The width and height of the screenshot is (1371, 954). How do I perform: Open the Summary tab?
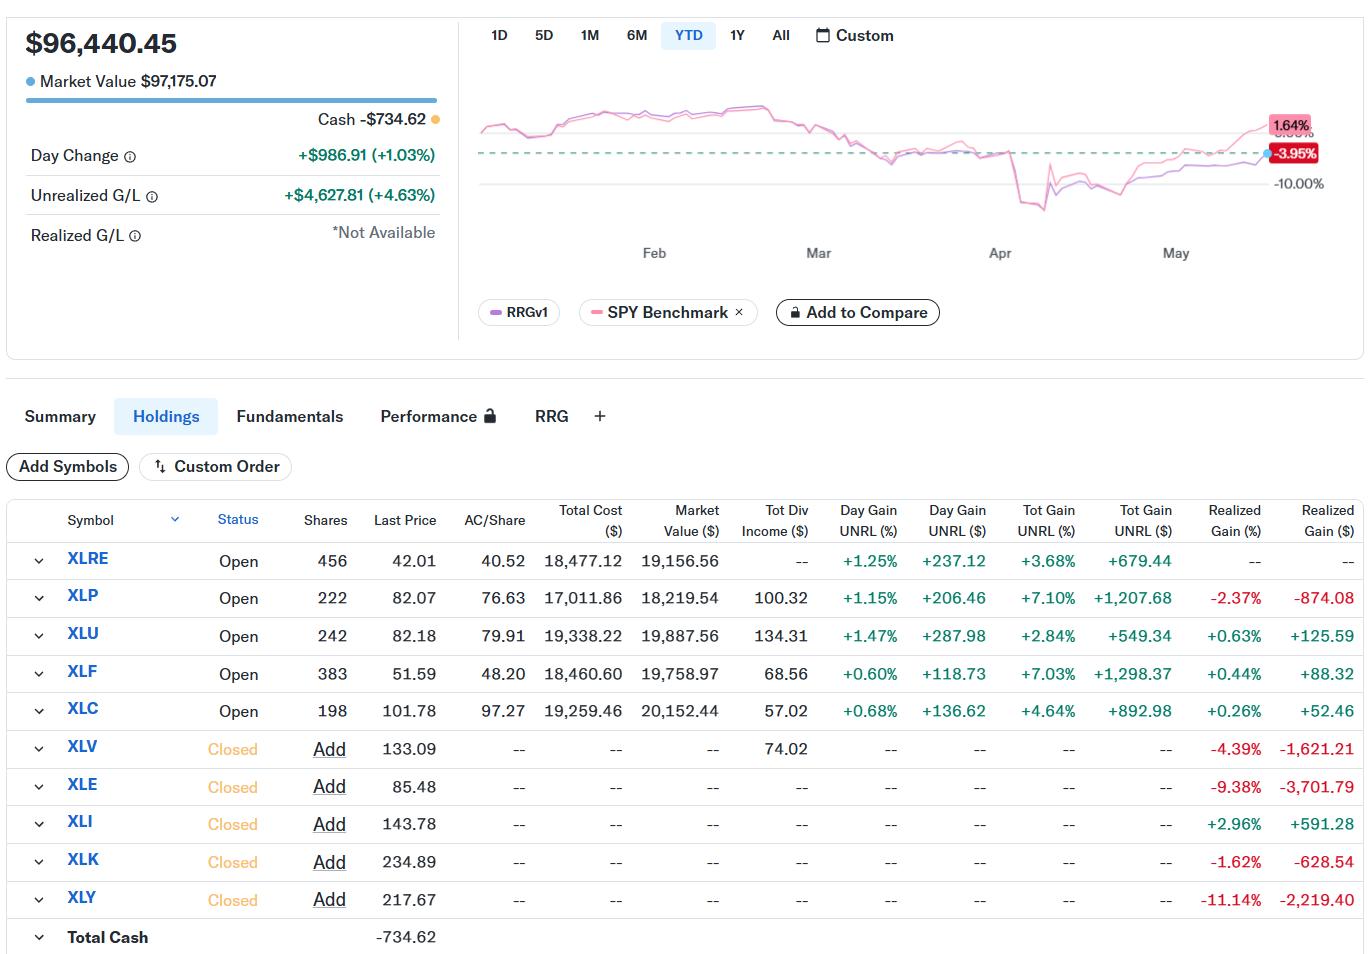(60, 416)
